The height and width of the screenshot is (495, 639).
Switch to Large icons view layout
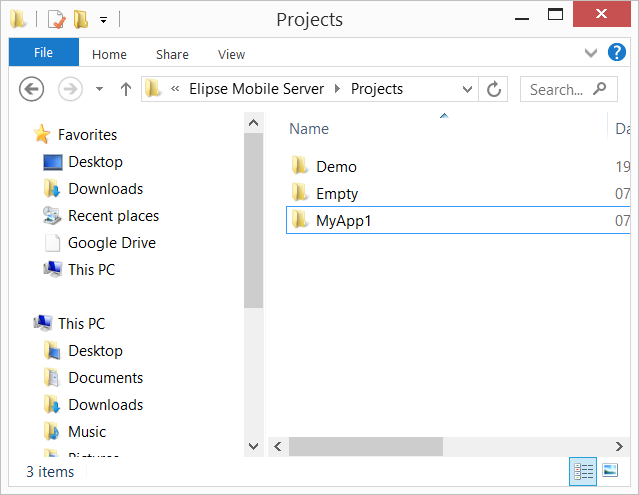610,471
